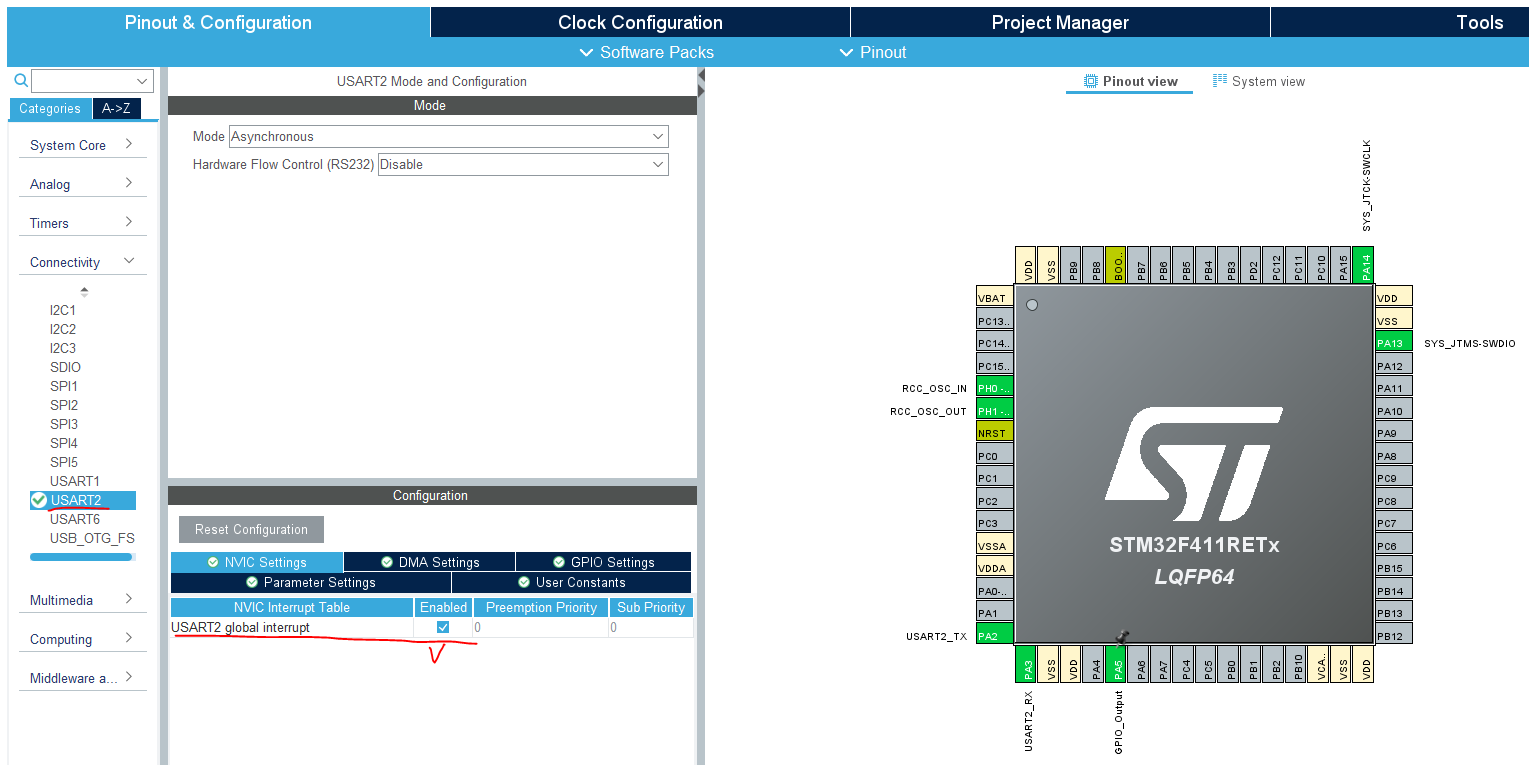Viewport: 1529px width, 765px height.
Task: Open the Mode dropdown set to Asynchronous
Action: pyautogui.click(x=448, y=136)
